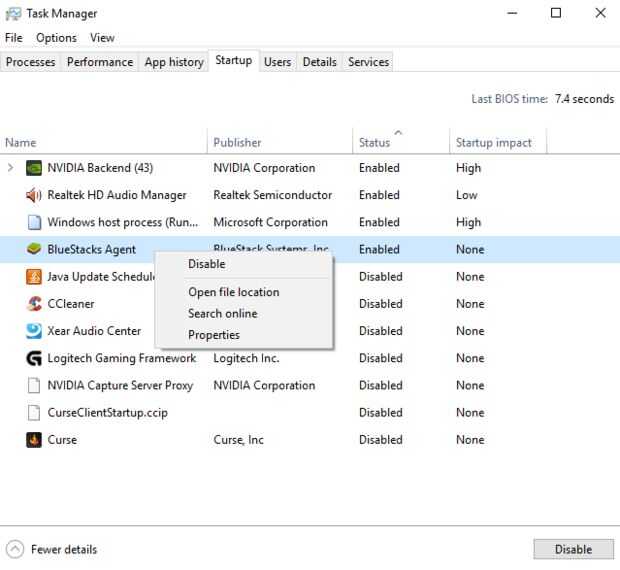Open Properties from the context menu
This screenshot has width=620, height=570.
pos(214,335)
